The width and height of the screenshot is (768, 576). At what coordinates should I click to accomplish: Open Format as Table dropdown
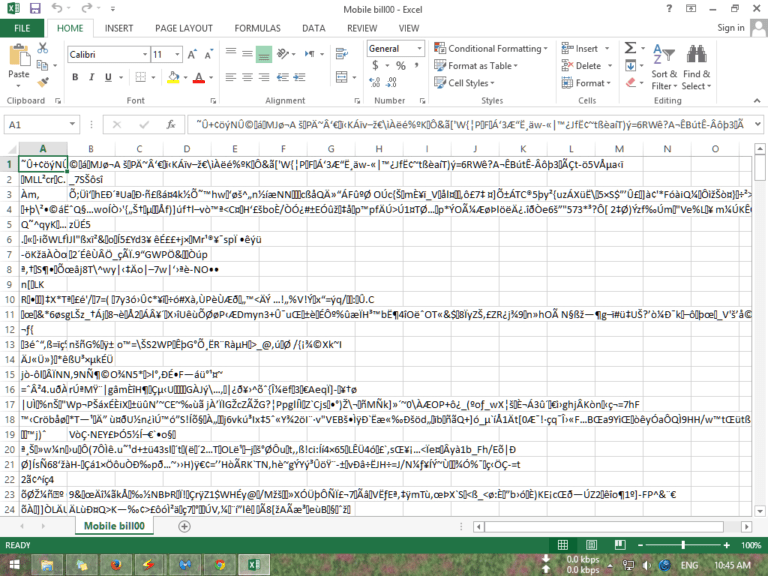[x=476, y=66]
